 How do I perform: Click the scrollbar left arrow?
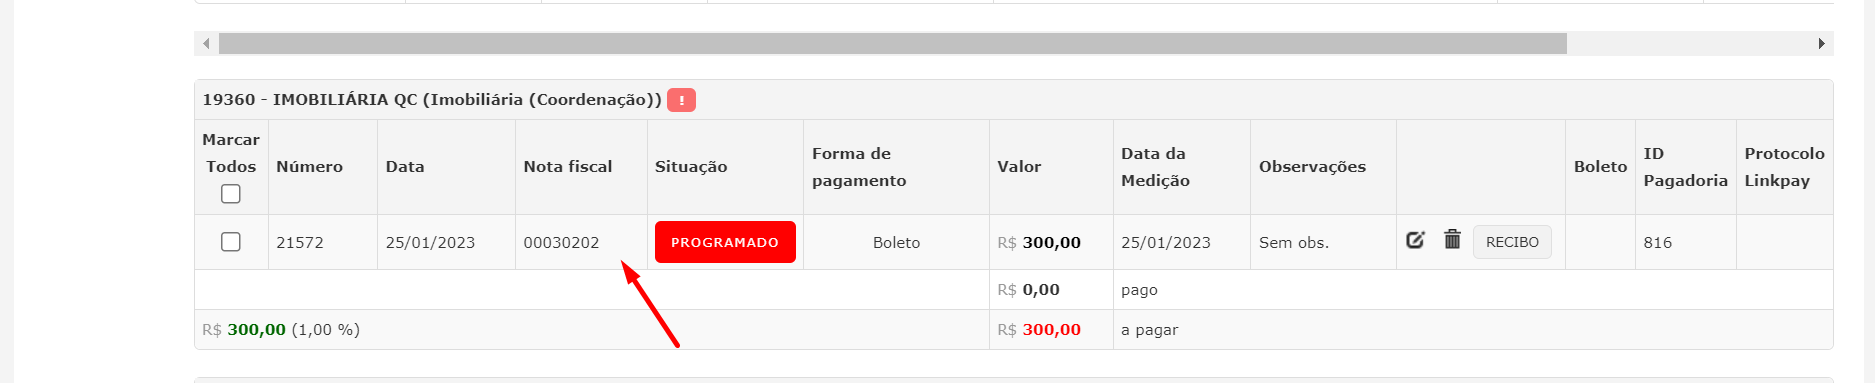pos(206,44)
